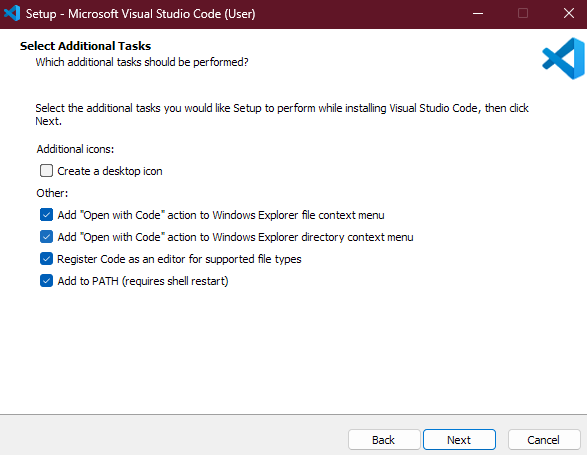The height and width of the screenshot is (455, 587).
Task: Go back with the Back button
Action: 384,440
